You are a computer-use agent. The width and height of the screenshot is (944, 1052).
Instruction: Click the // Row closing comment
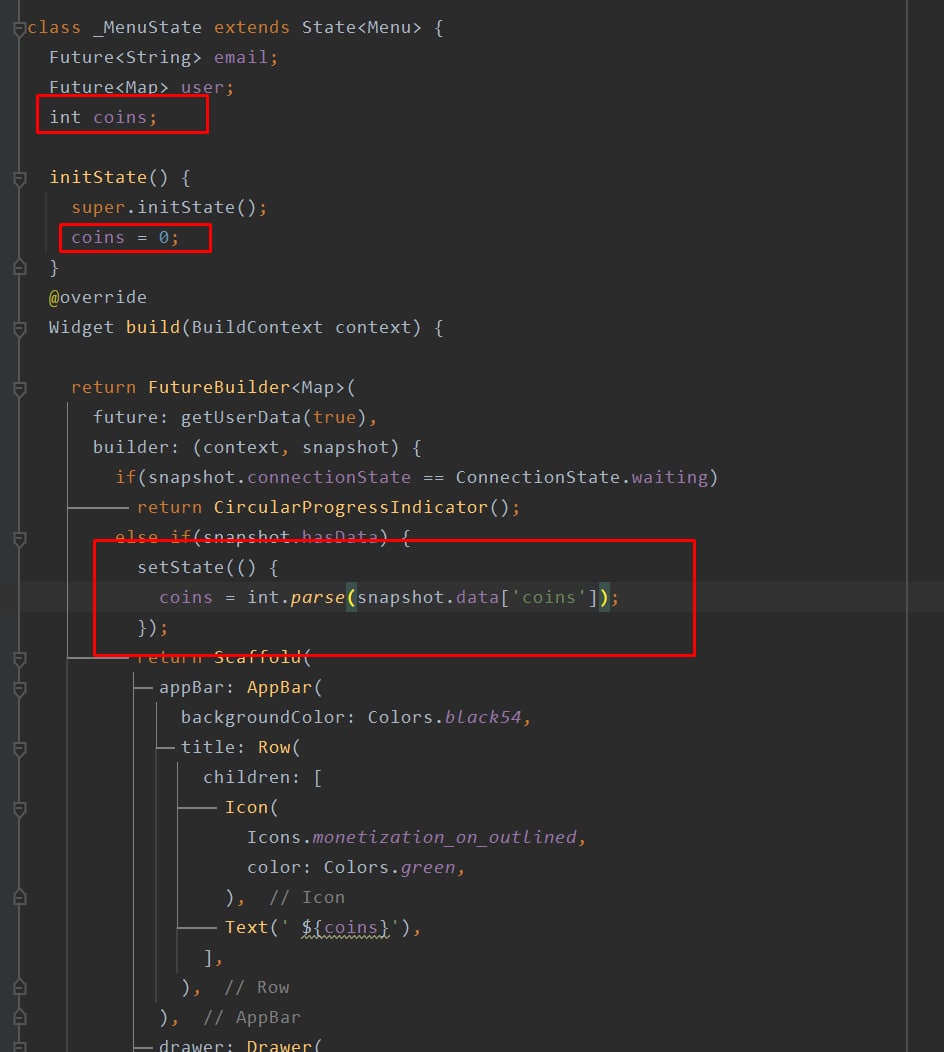257,988
